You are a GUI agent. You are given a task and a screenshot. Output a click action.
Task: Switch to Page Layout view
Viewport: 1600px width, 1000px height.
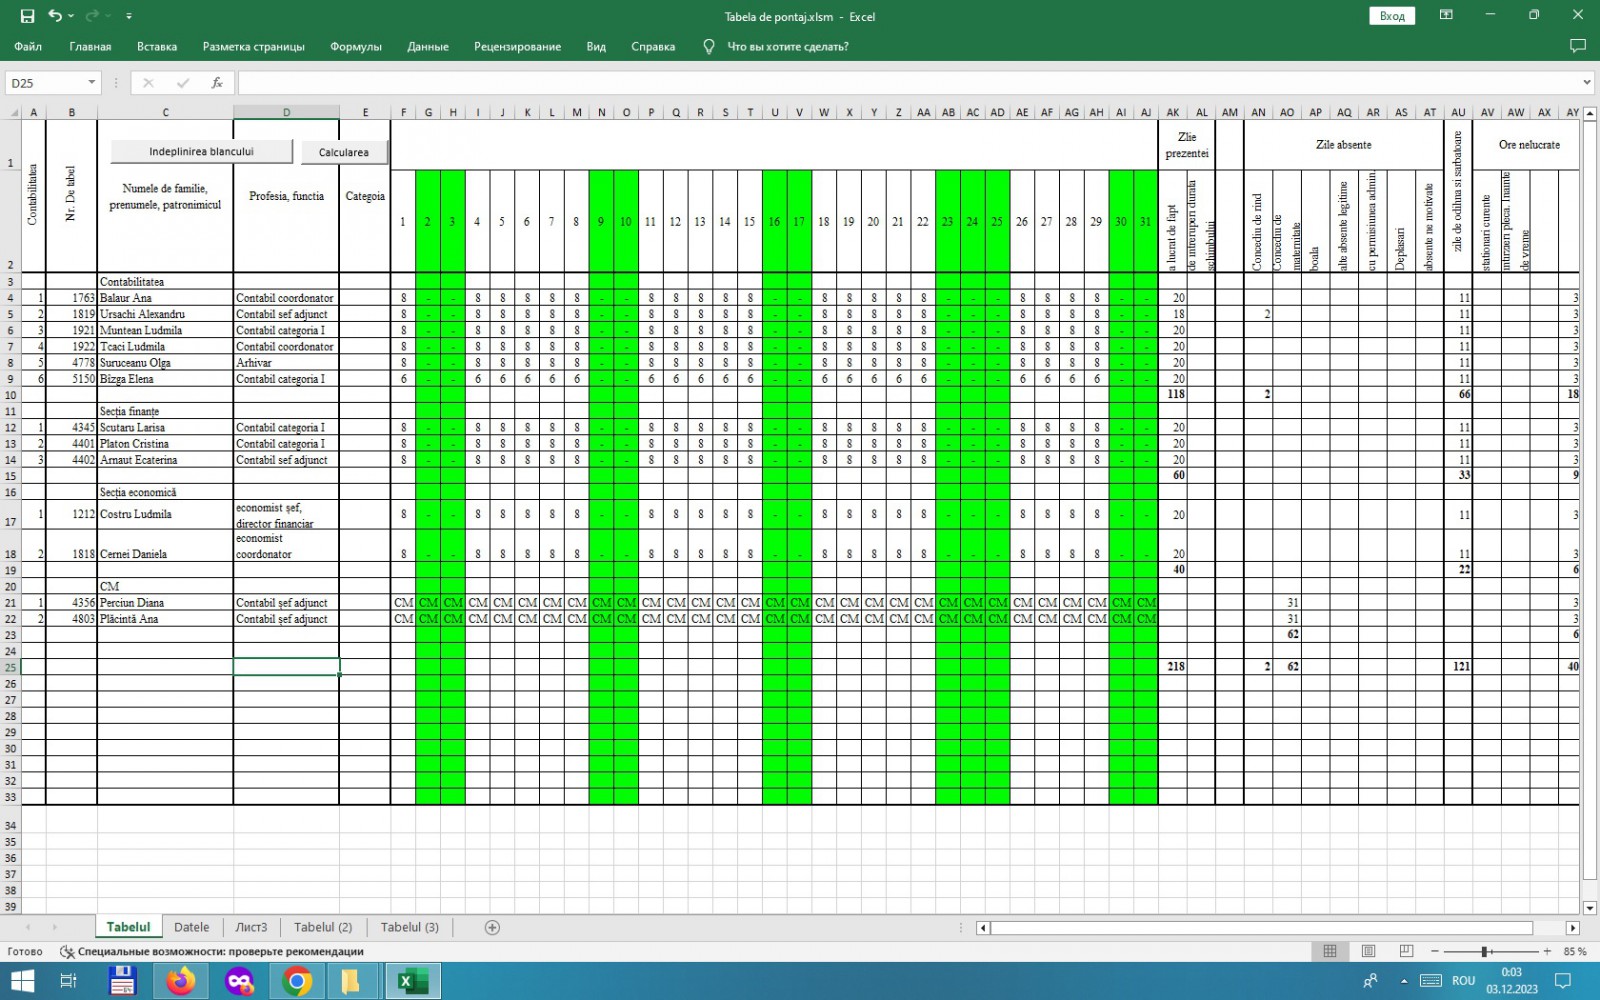[x=1368, y=951]
